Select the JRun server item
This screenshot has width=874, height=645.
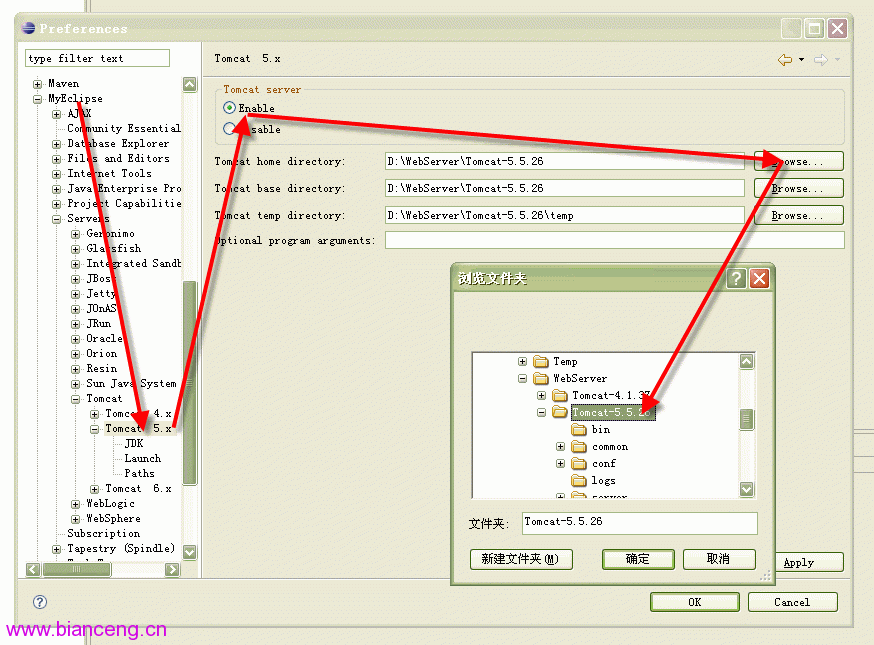99,323
